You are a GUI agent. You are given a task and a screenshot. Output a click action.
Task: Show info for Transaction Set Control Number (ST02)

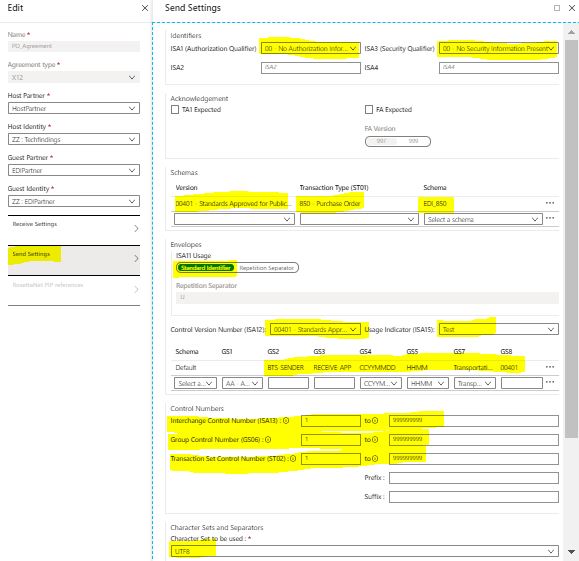pyautogui.click(x=293, y=458)
